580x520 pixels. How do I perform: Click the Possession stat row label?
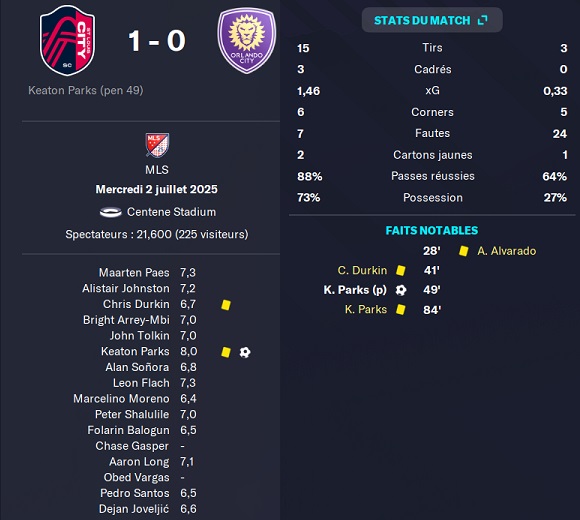click(433, 197)
